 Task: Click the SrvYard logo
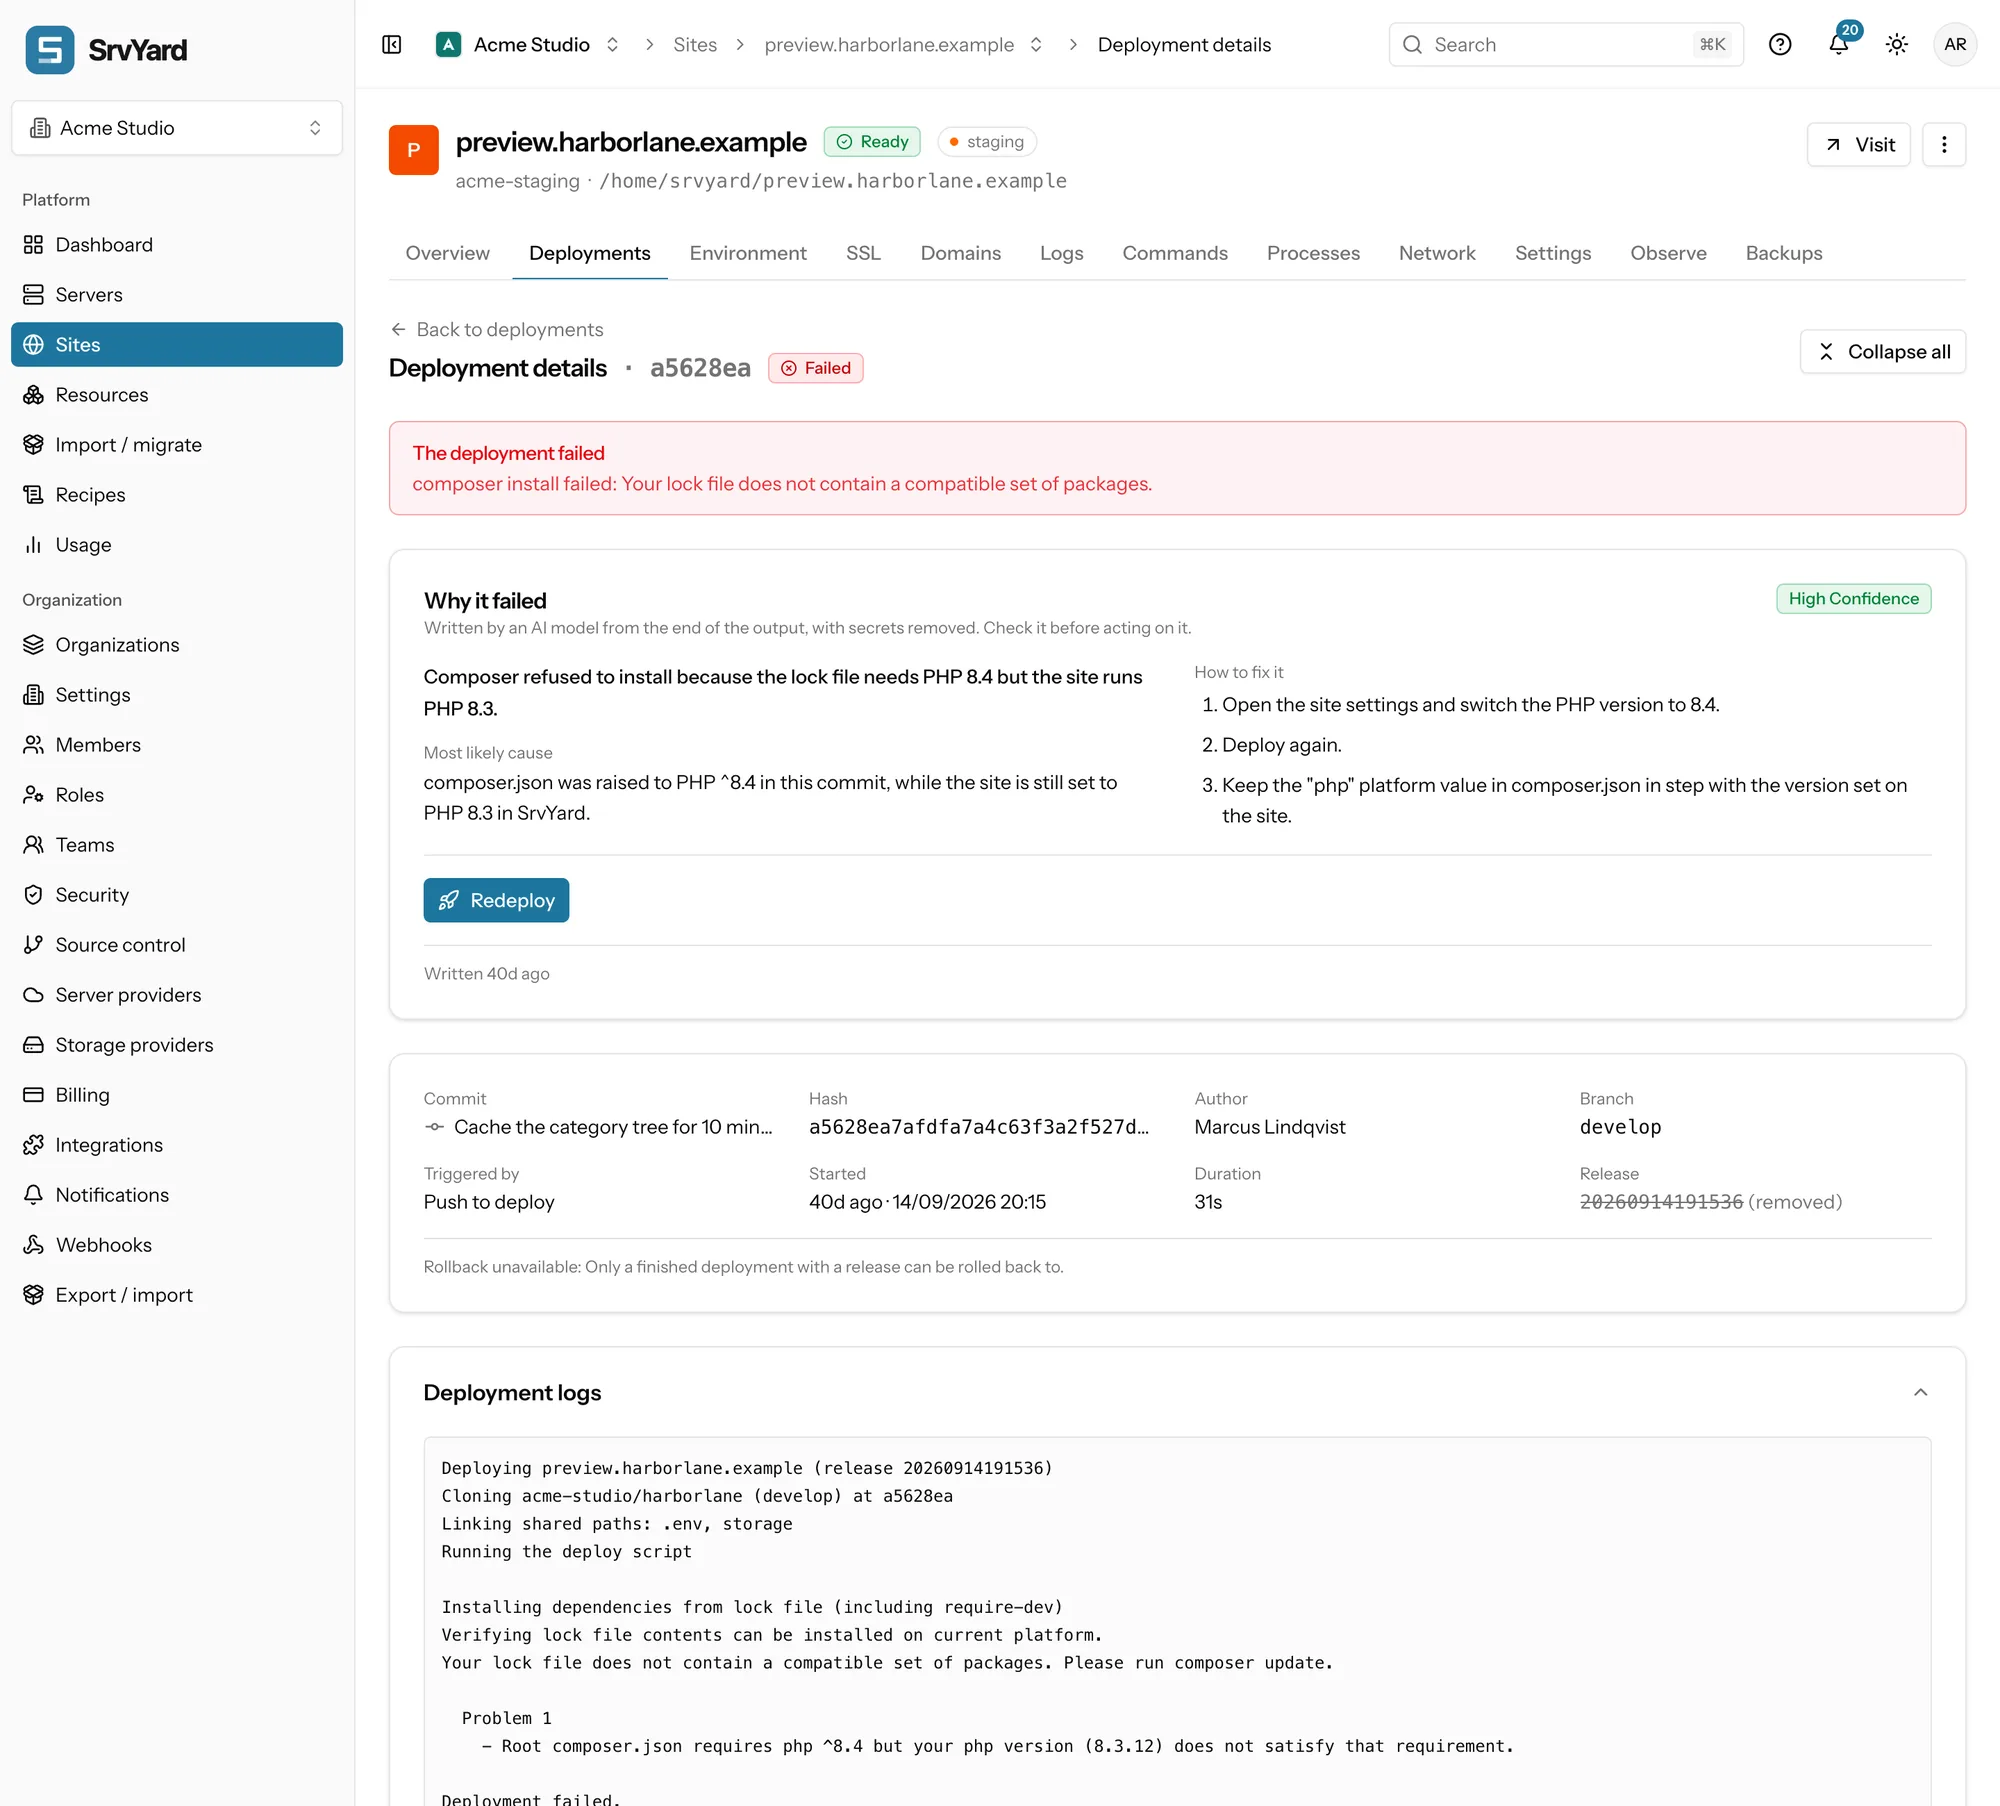[106, 49]
